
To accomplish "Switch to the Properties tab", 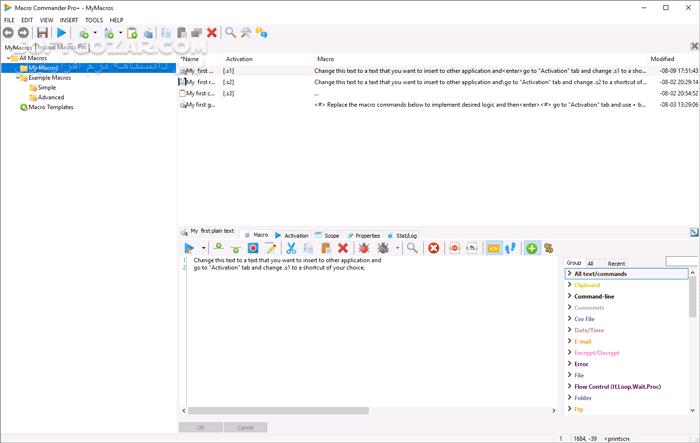I will [x=364, y=235].
